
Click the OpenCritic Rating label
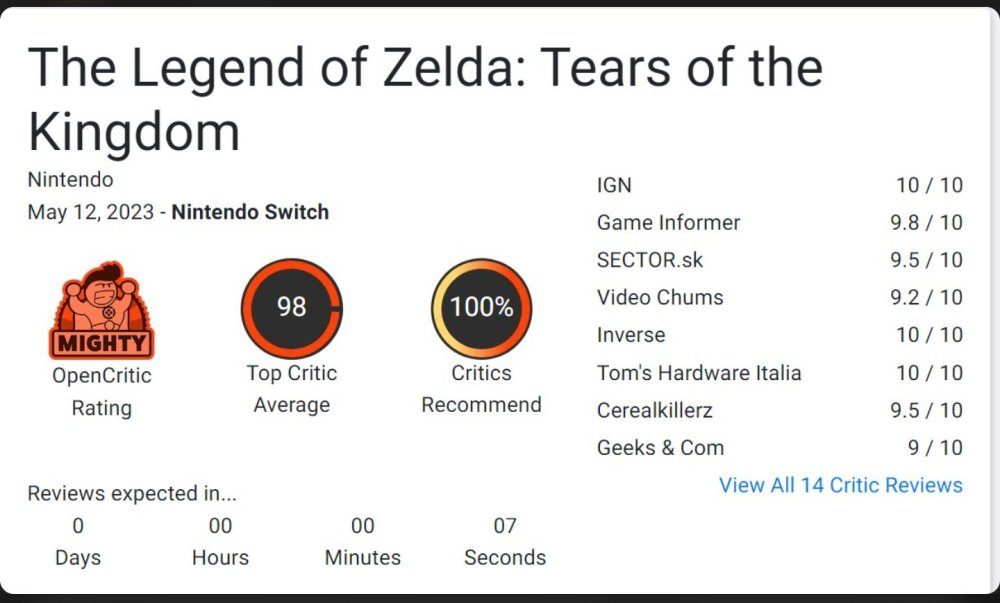(x=101, y=391)
